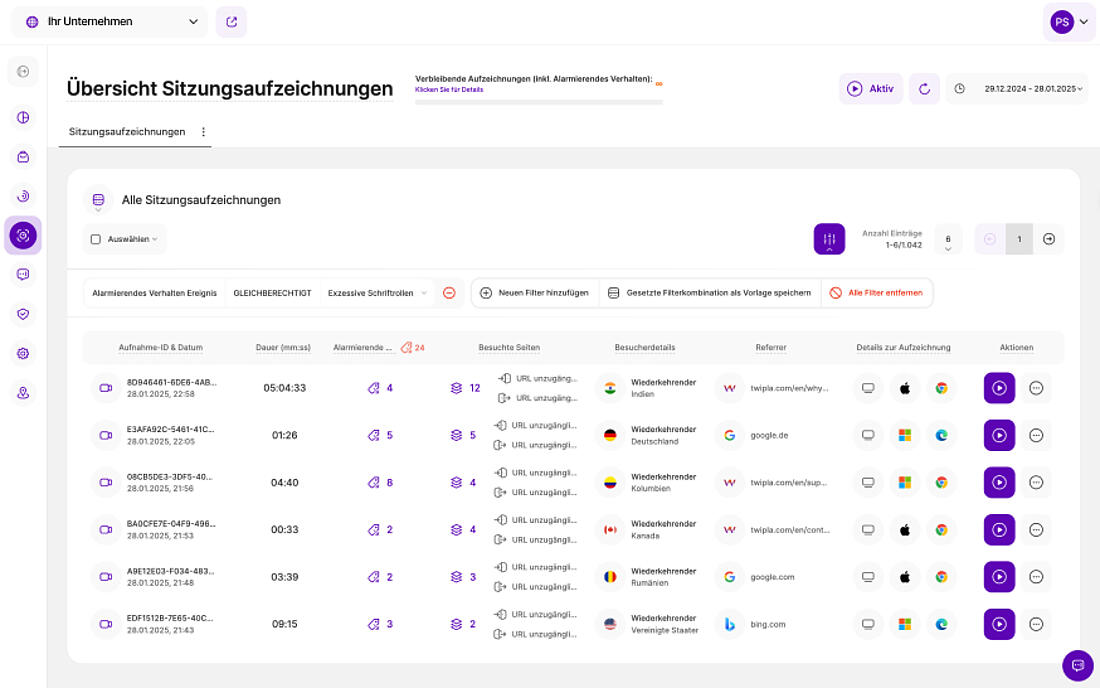Viewport: 1100px width, 688px height.
Task: Open the session recordings sidebar icon
Action: pos(23,235)
